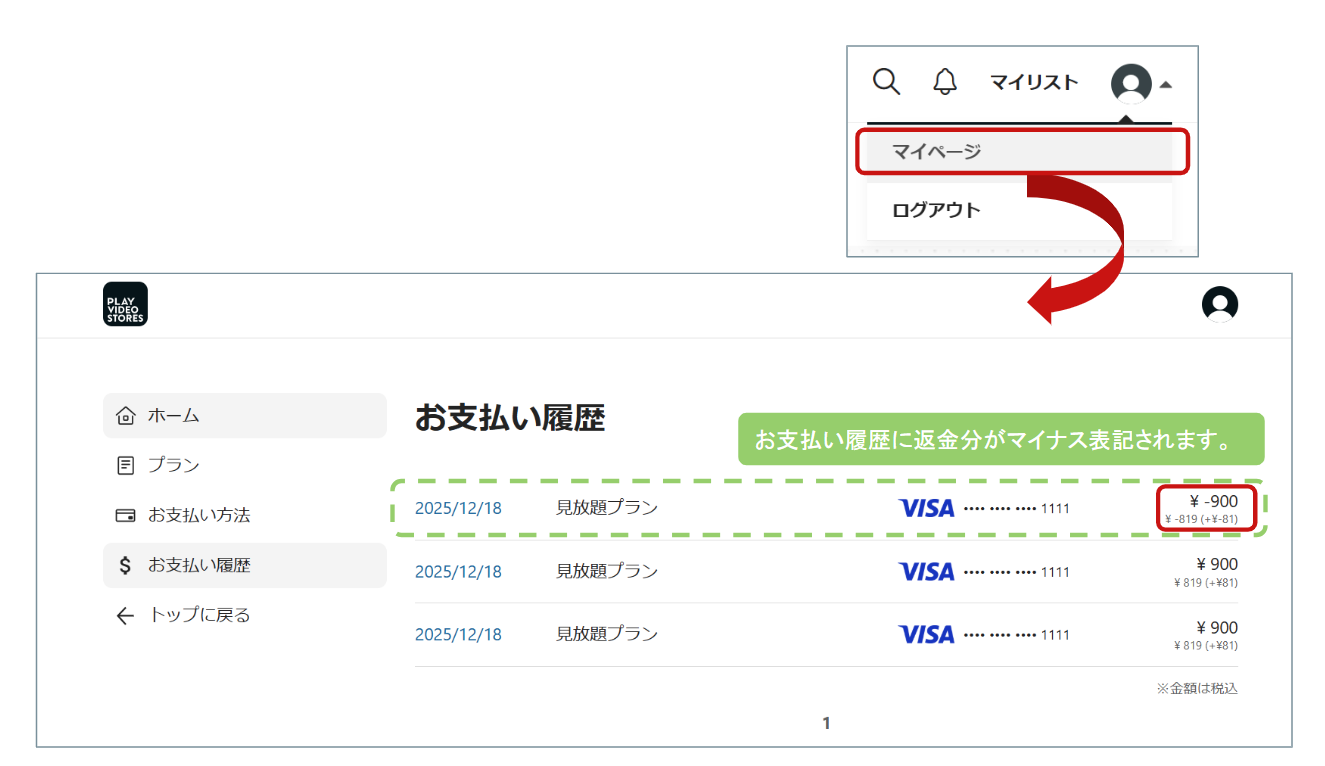Screen dimensions: 1325x766
Task: Click the search magnifier icon
Action: pos(886,82)
